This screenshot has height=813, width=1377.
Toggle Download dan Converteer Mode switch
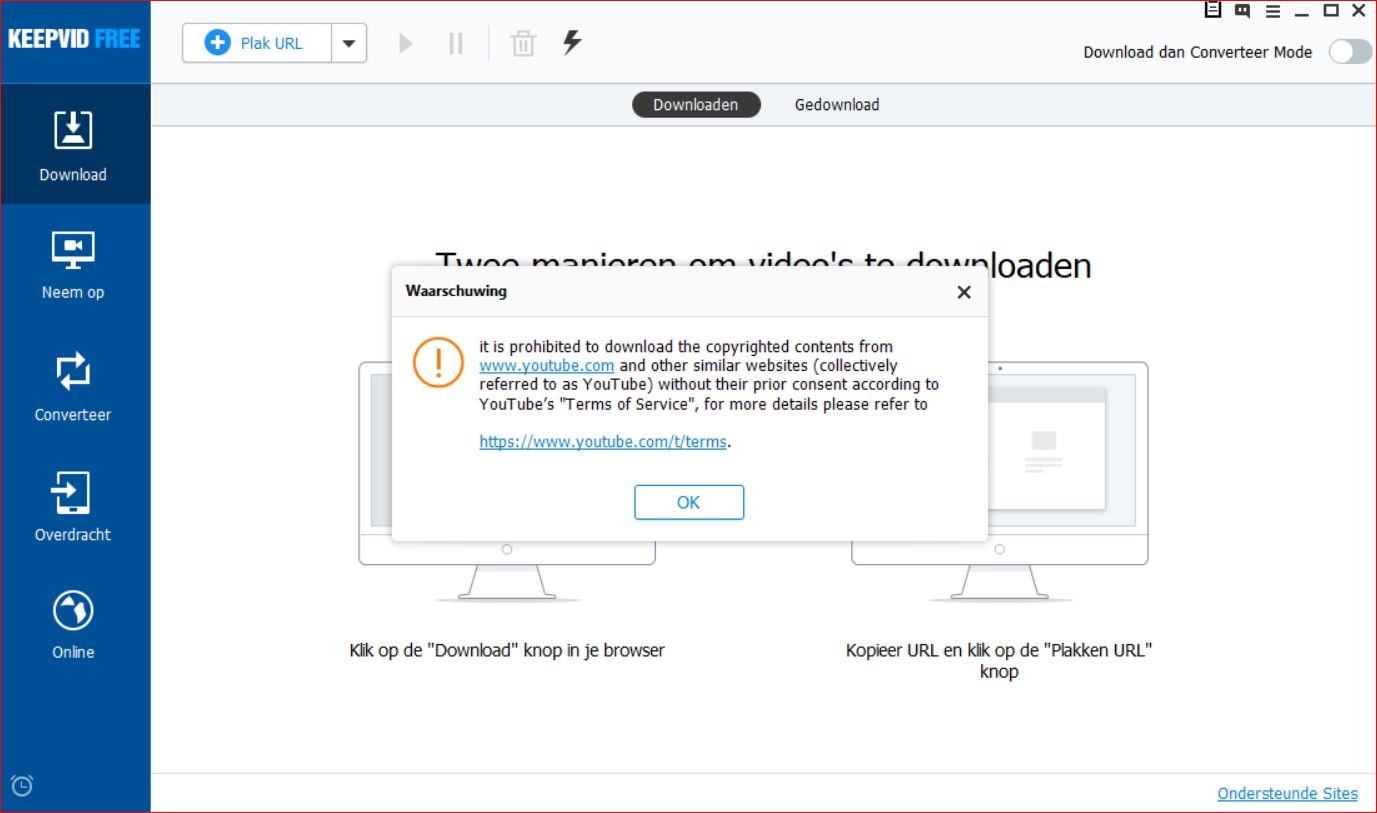click(x=1350, y=52)
